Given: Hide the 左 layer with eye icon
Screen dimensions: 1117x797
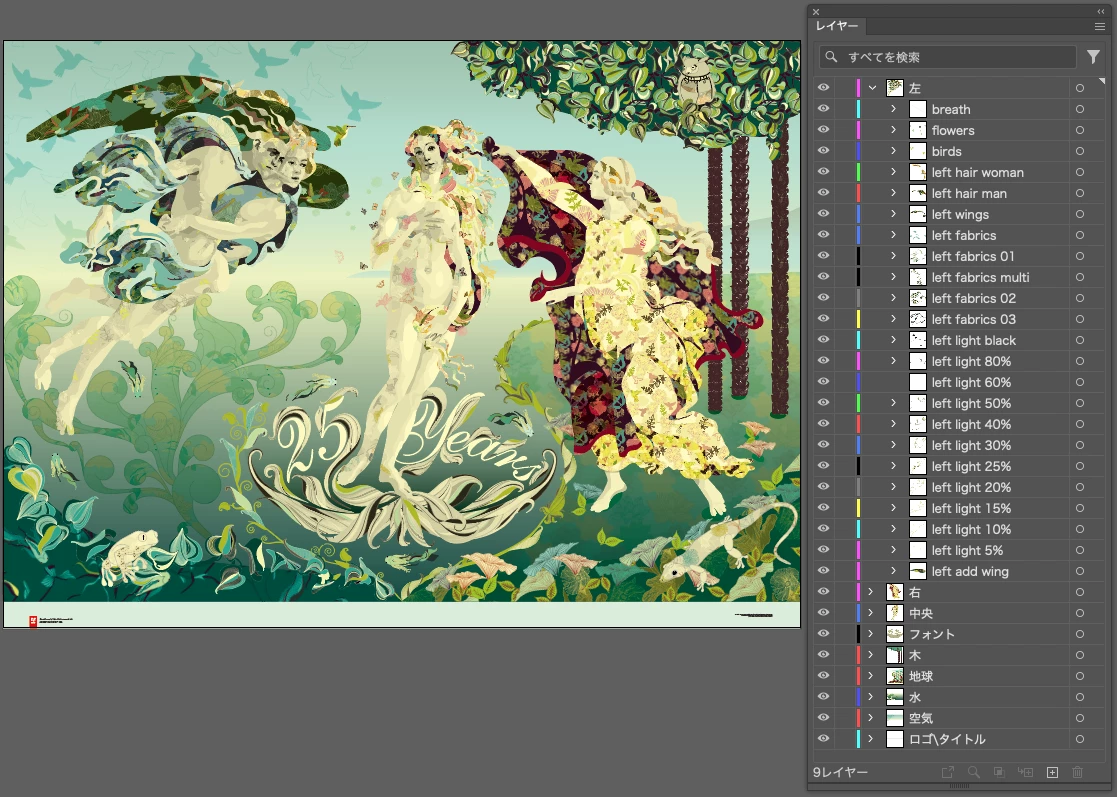Looking at the screenshot, I should point(824,88).
